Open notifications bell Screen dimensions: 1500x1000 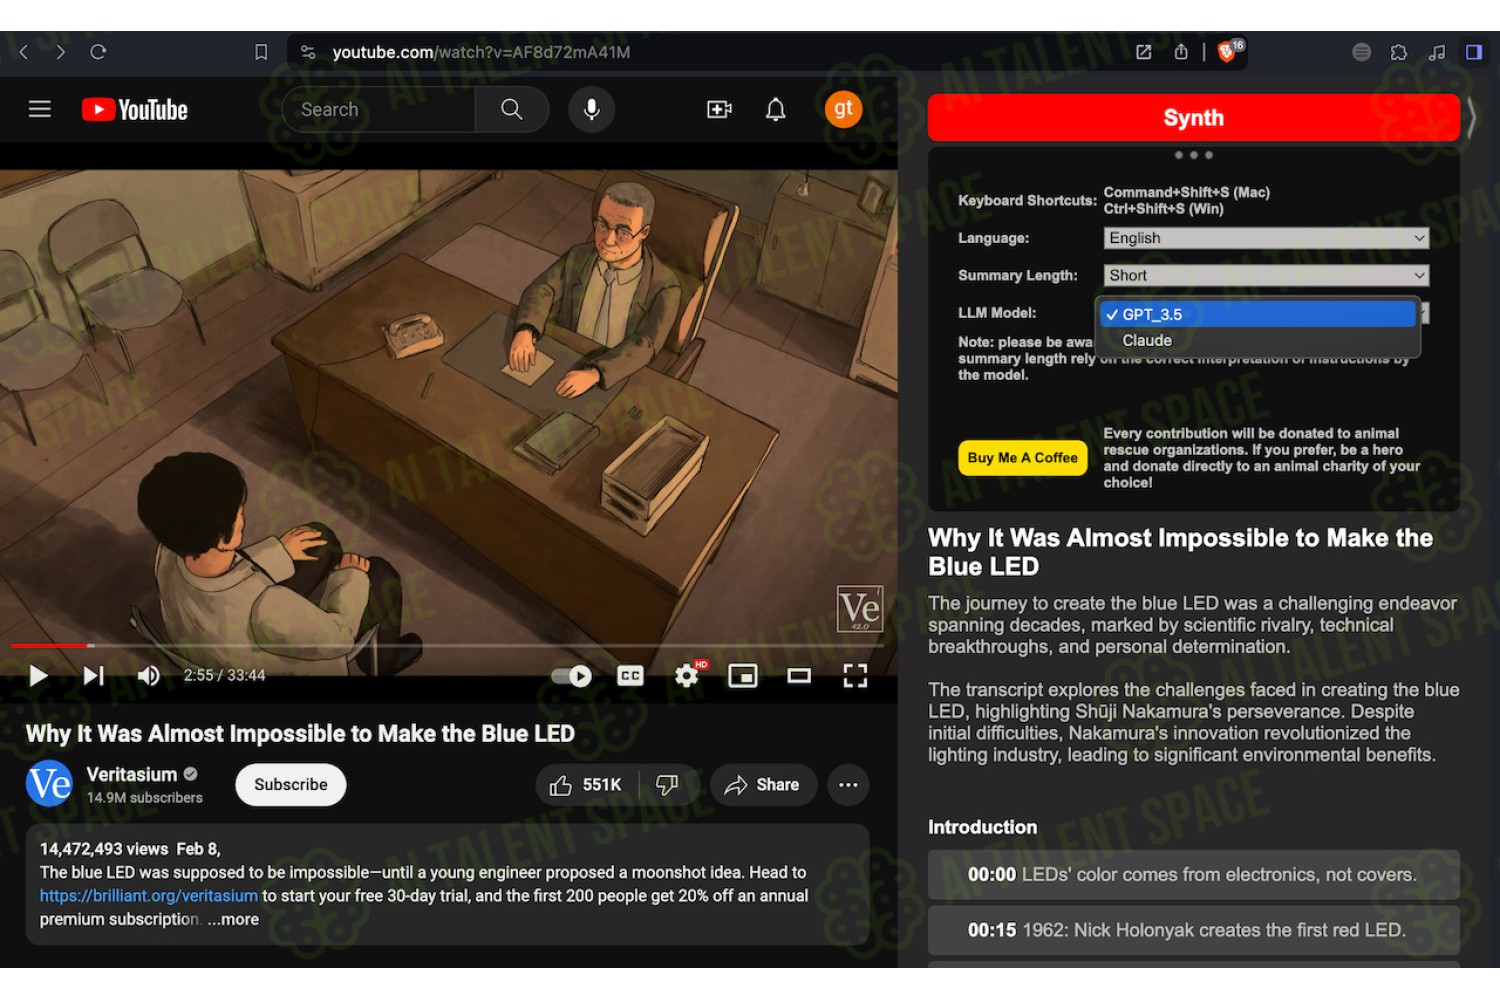[x=776, y=109]
